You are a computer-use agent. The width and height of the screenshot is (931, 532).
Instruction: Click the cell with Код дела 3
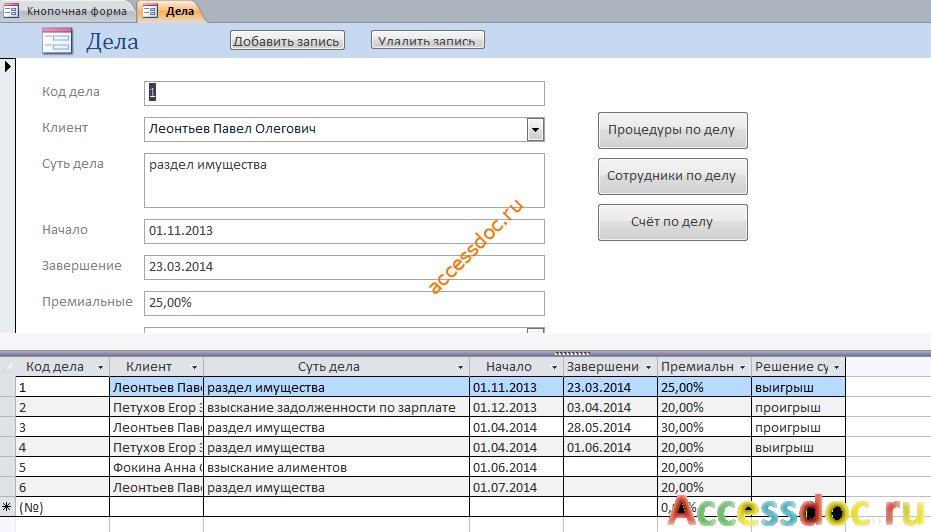[62, 428]
